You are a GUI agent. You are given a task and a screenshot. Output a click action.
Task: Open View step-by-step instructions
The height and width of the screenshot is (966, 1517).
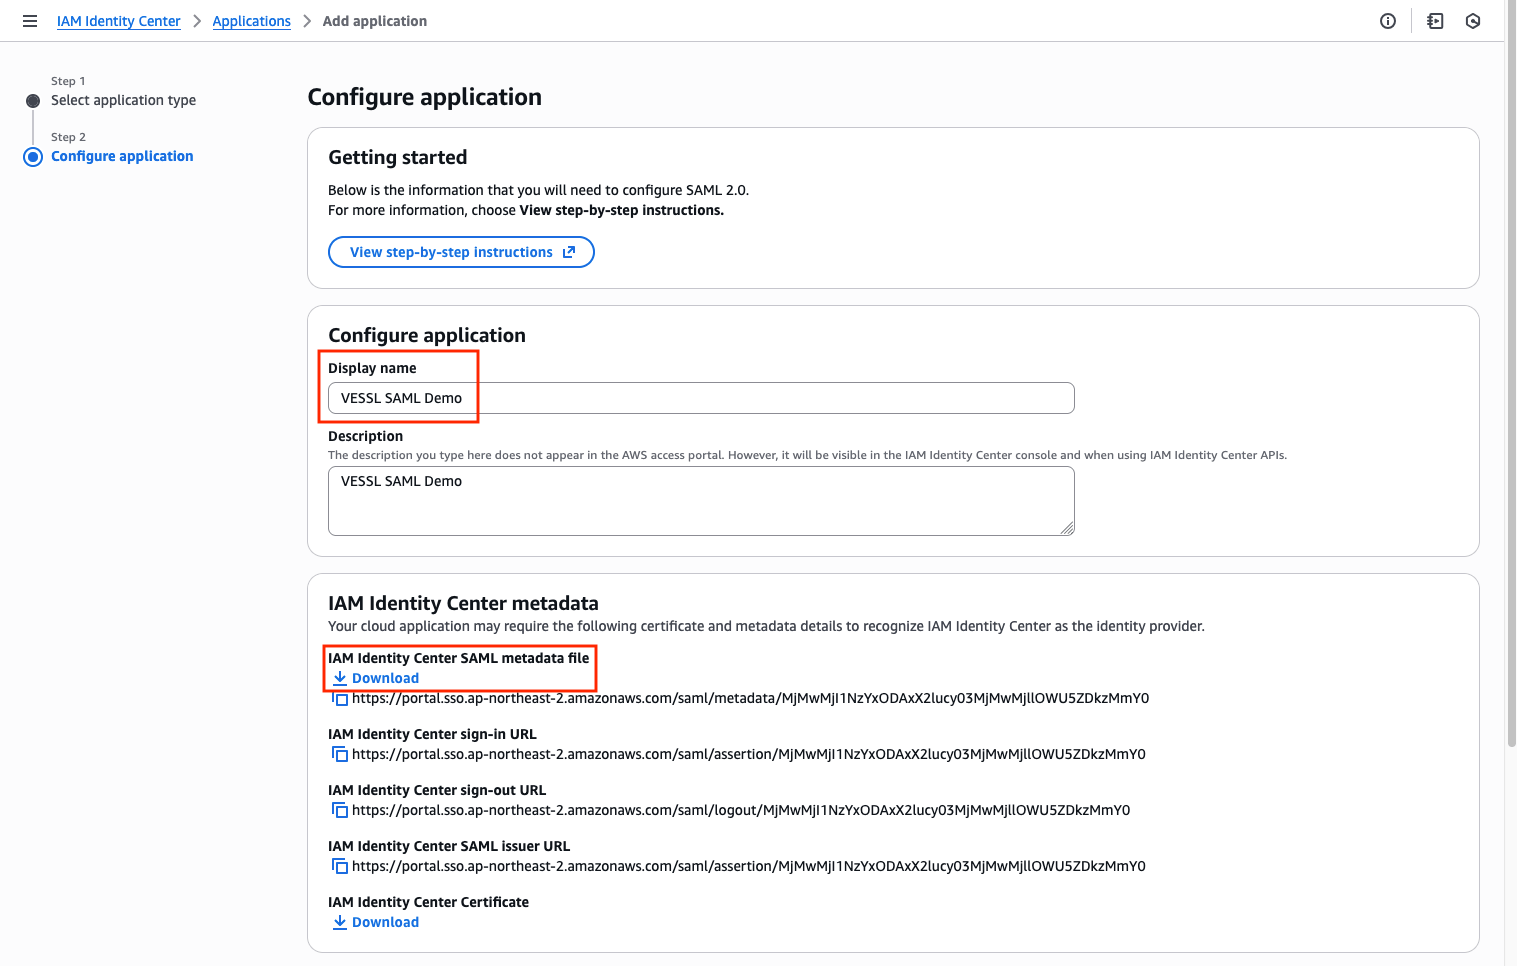[461, 252]
